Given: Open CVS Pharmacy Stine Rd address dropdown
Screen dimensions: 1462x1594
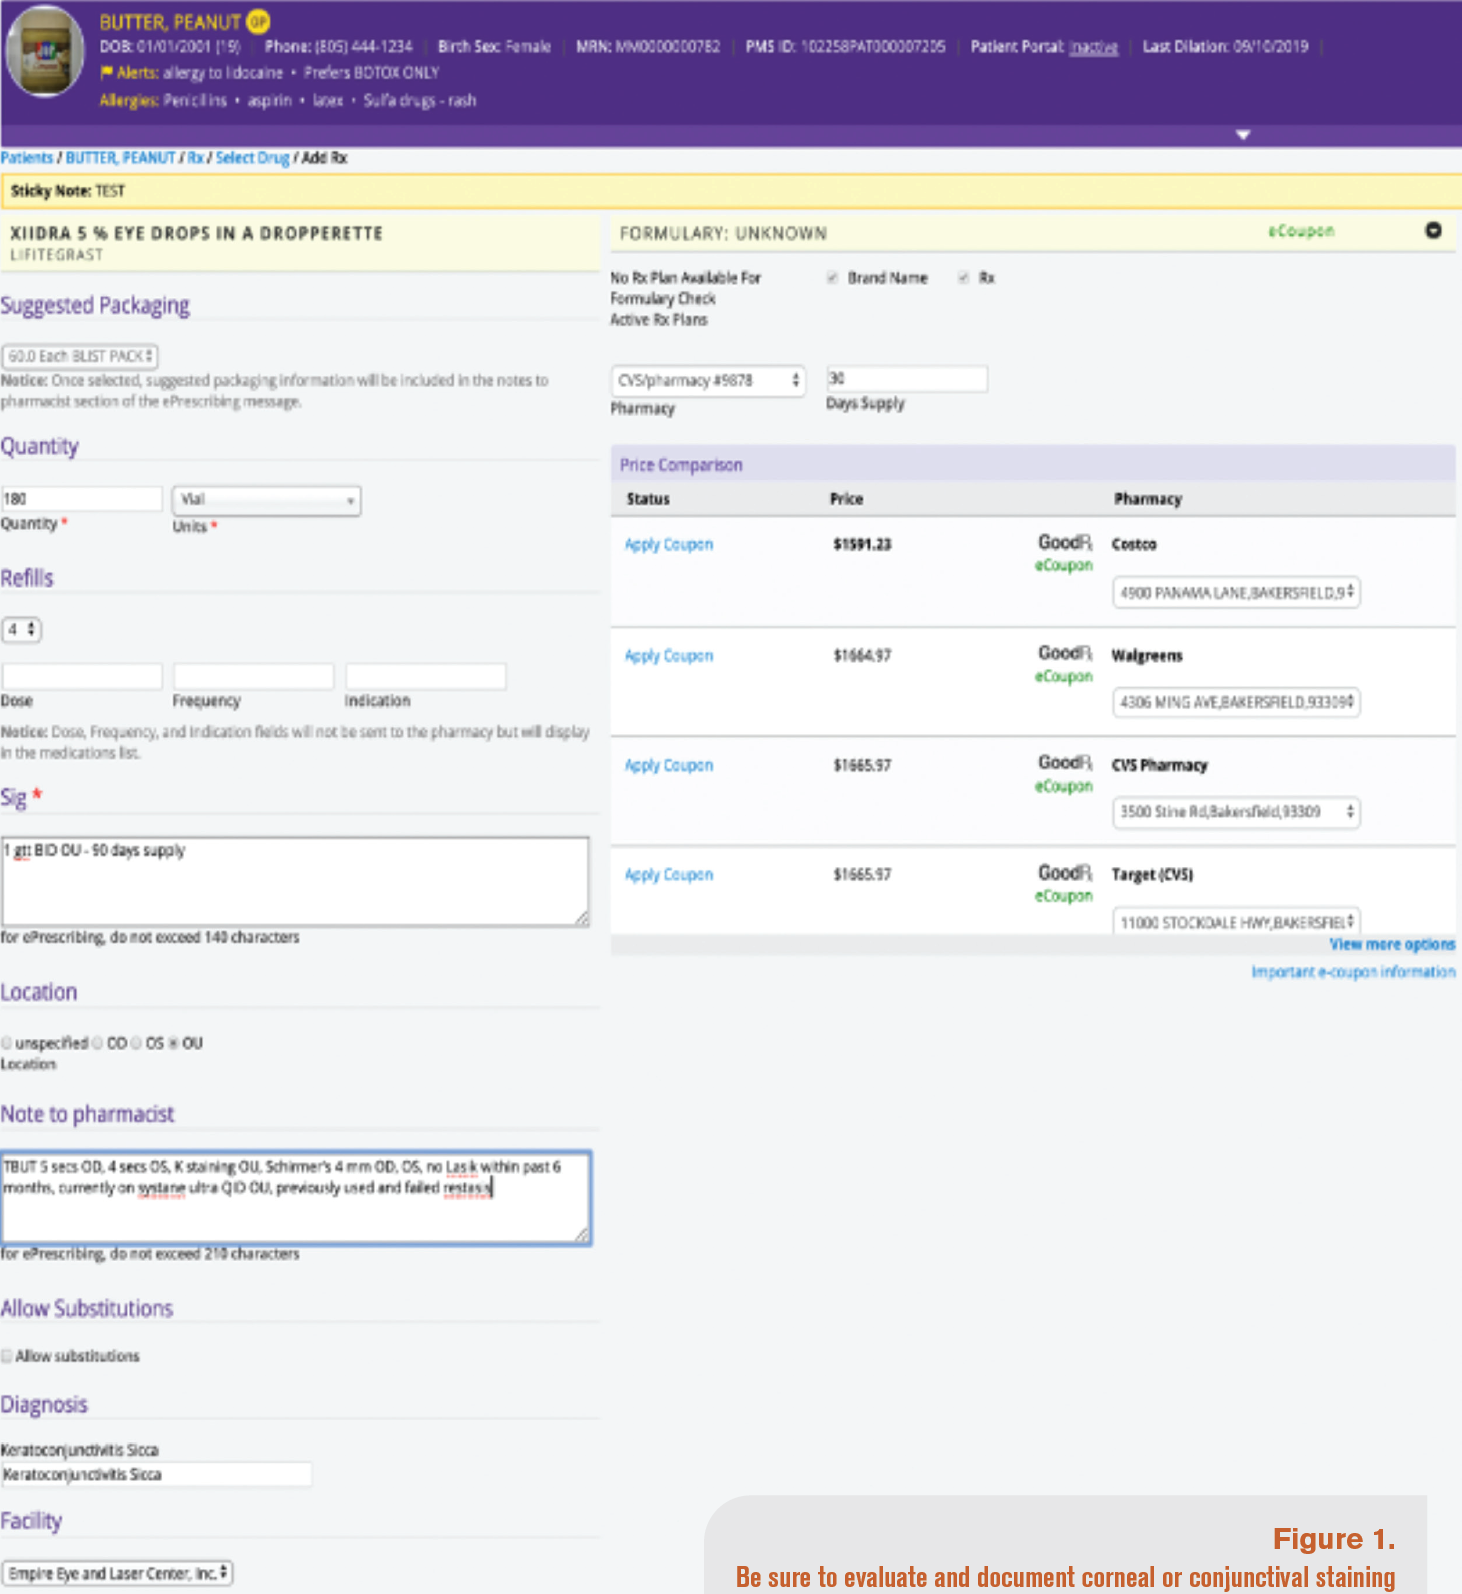Looking at the screenshot, I should click(1237, 812).
